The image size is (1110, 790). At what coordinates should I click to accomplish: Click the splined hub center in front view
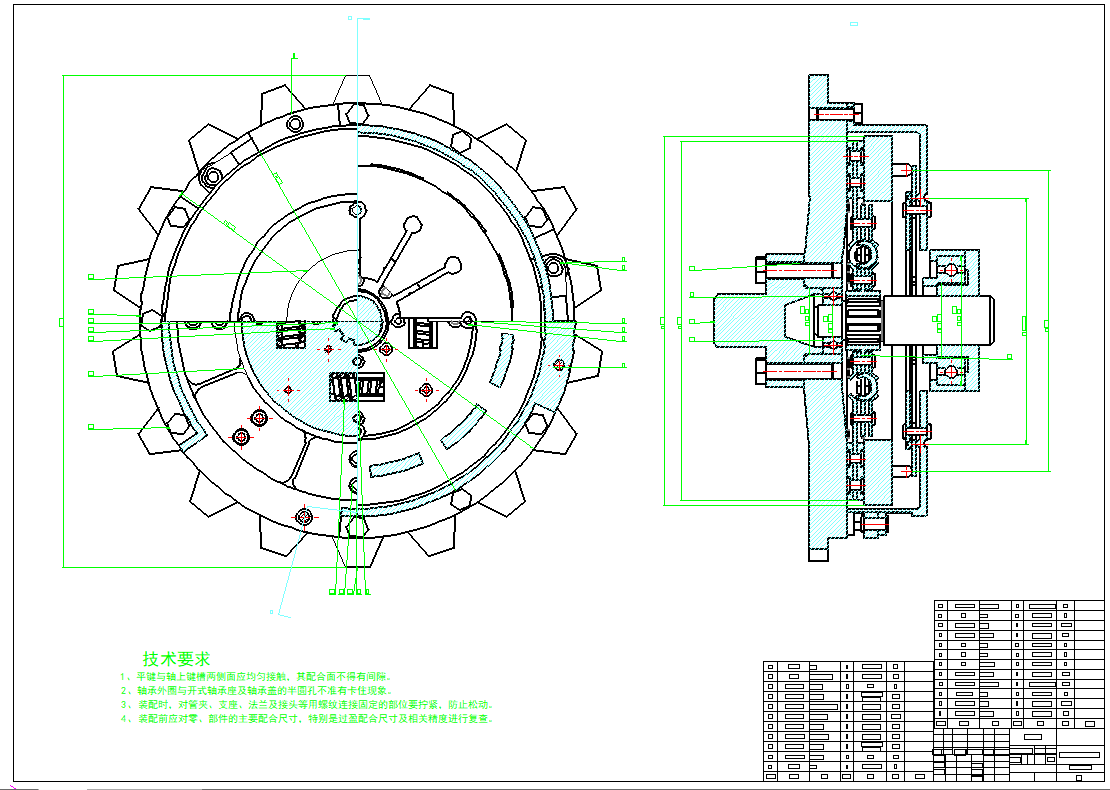[x=357, y=319]
